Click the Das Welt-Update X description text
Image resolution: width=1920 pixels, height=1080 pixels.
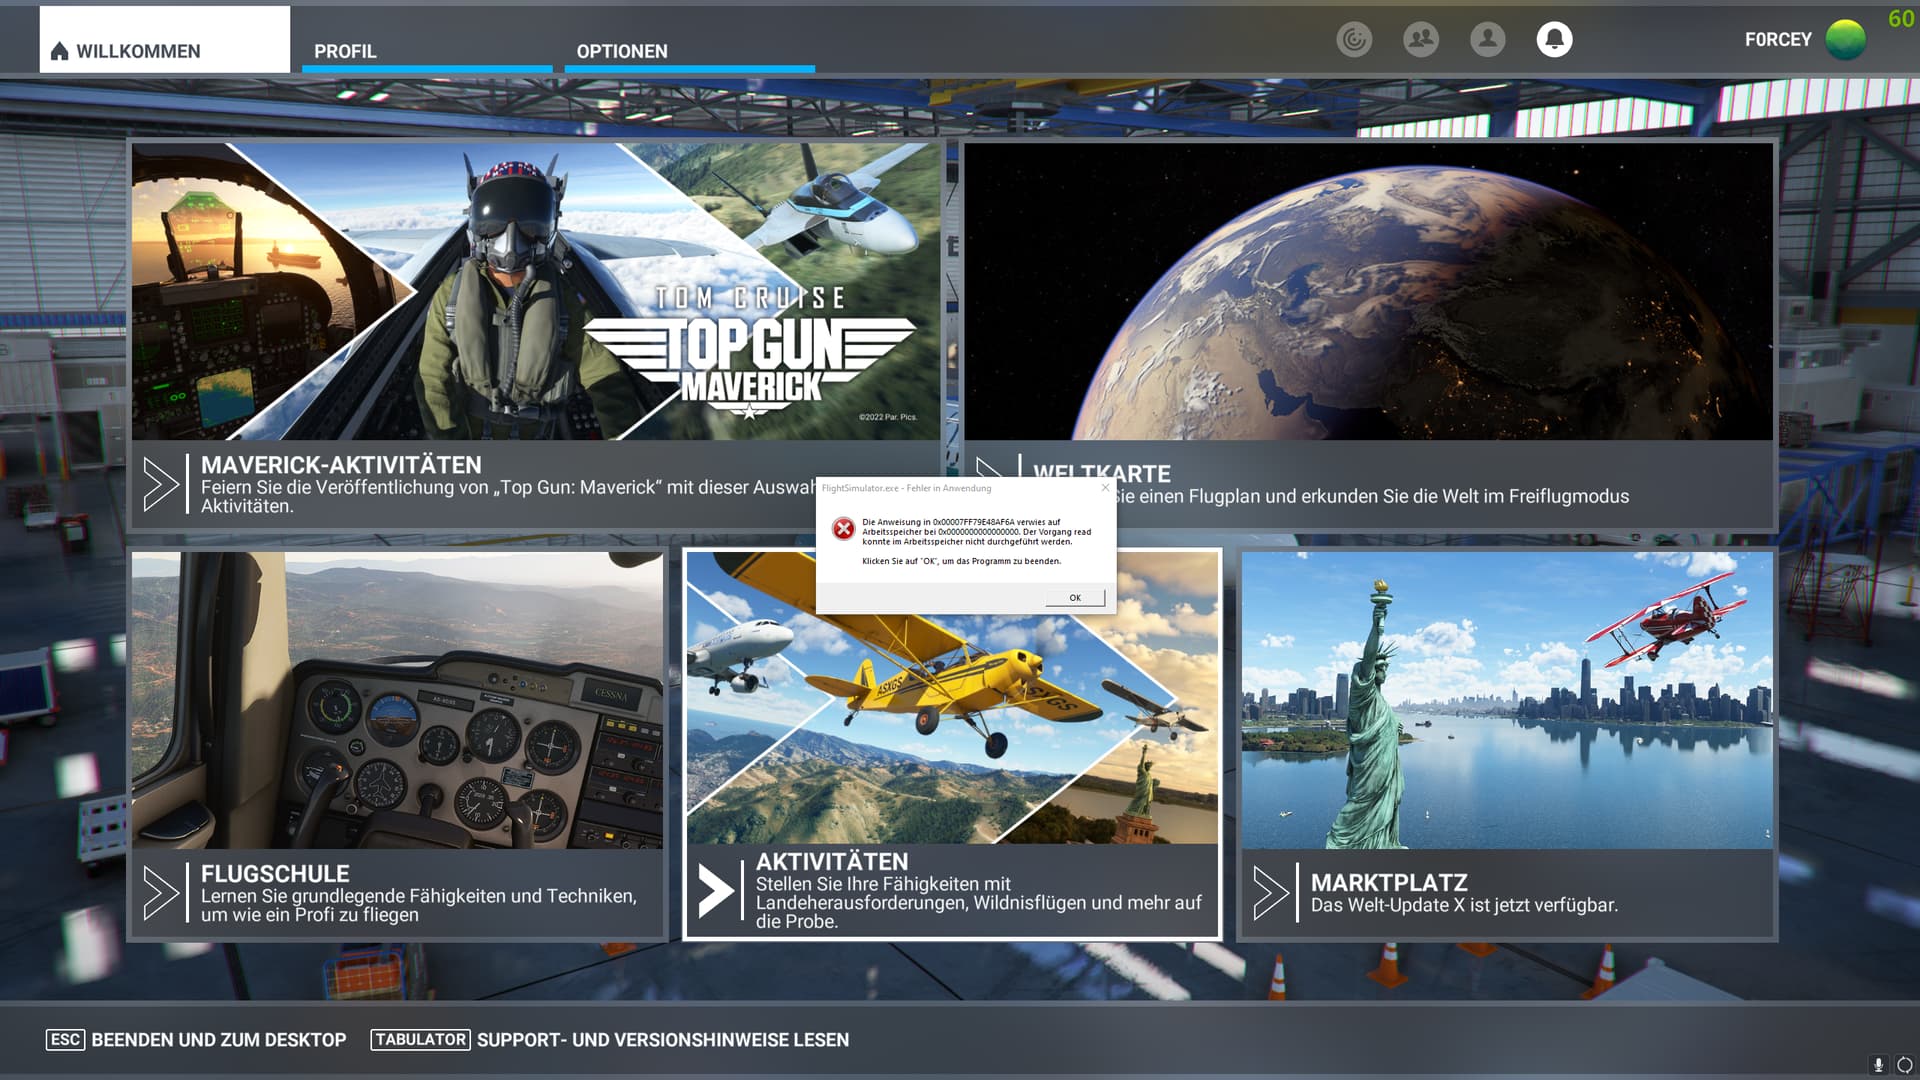(1464, 905)
